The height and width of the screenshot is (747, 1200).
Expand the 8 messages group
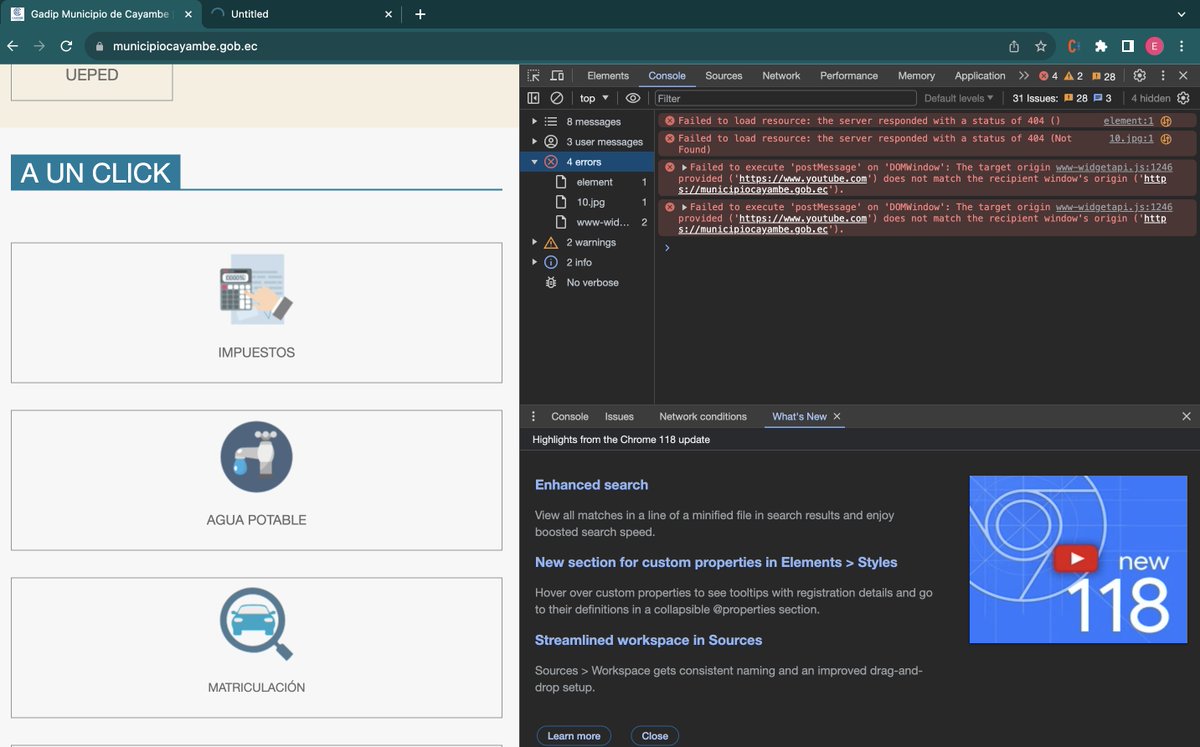(535, 121)
